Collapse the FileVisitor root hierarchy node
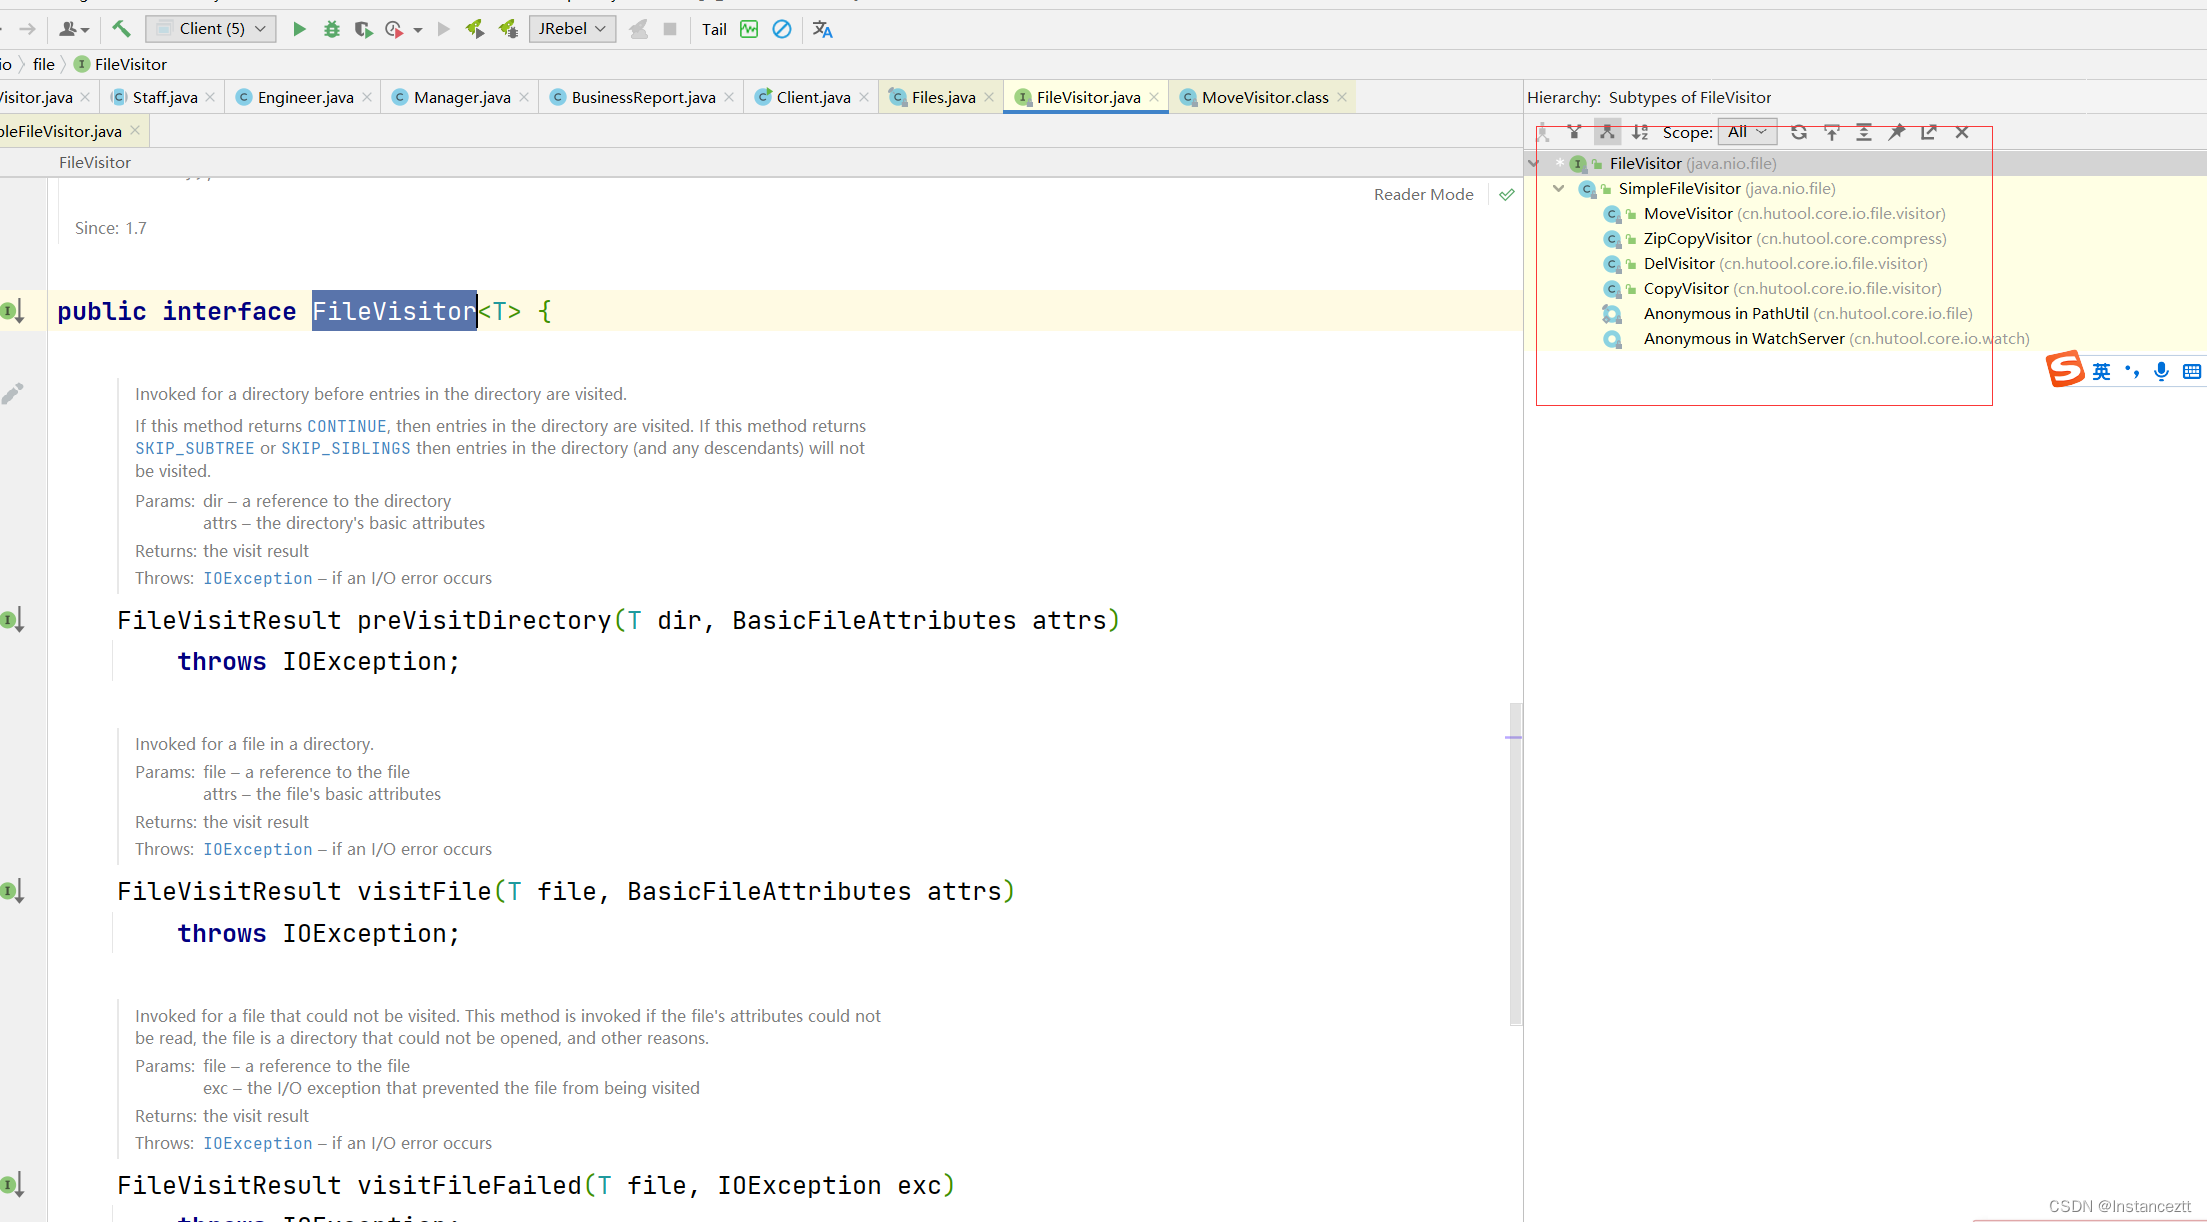This screenshot has height=1222, width=2207. point(1533,163)
